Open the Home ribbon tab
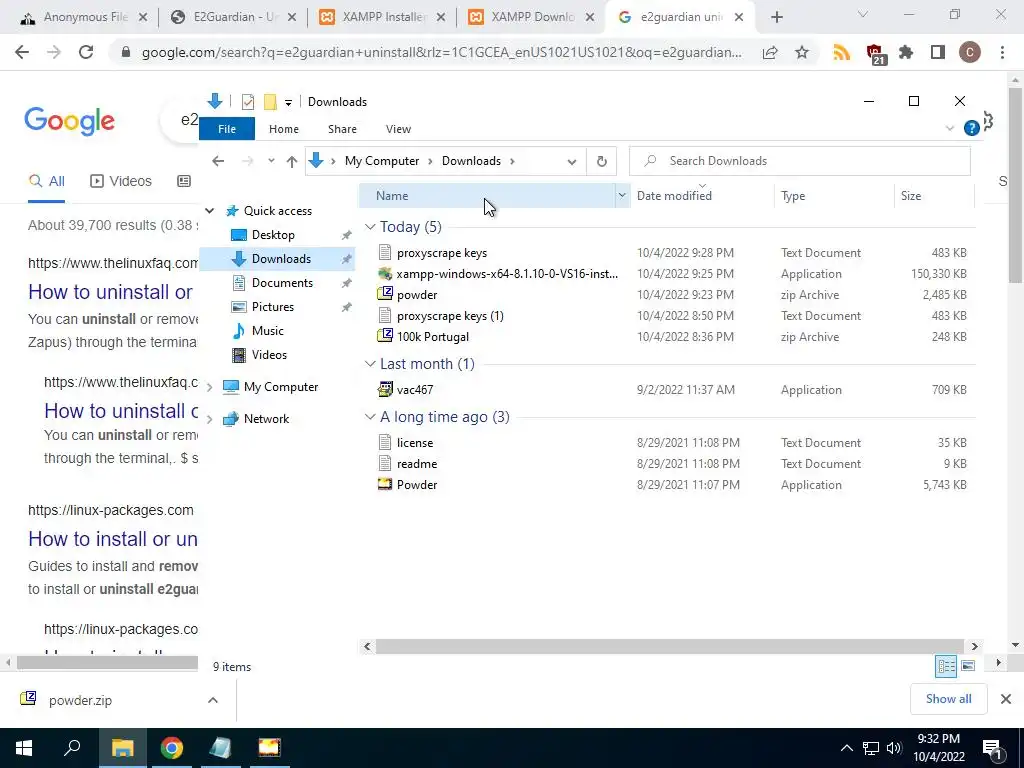Image resolution: width=1024 pixels, height=768 pixels. click(x=283, y=129)
